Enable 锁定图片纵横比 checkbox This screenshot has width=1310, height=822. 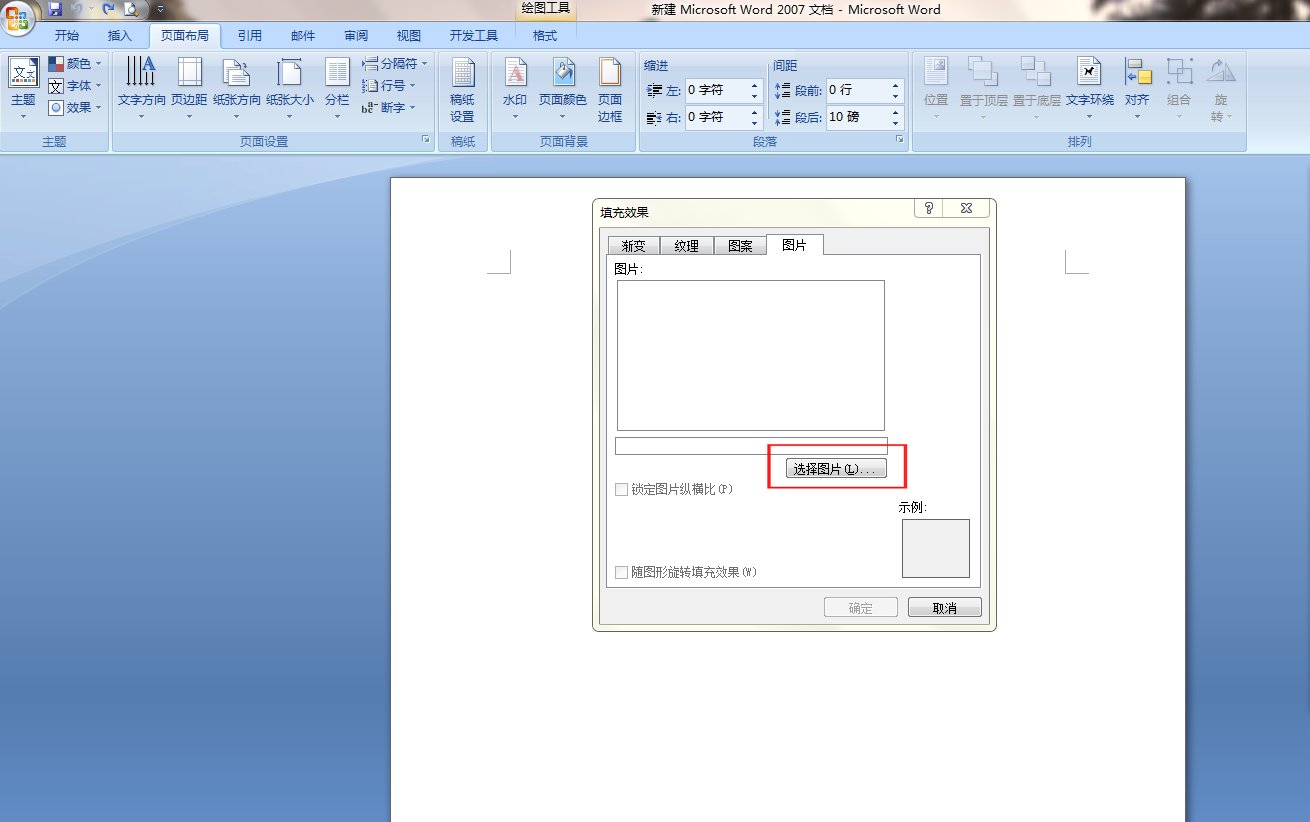tap(621, 489)
